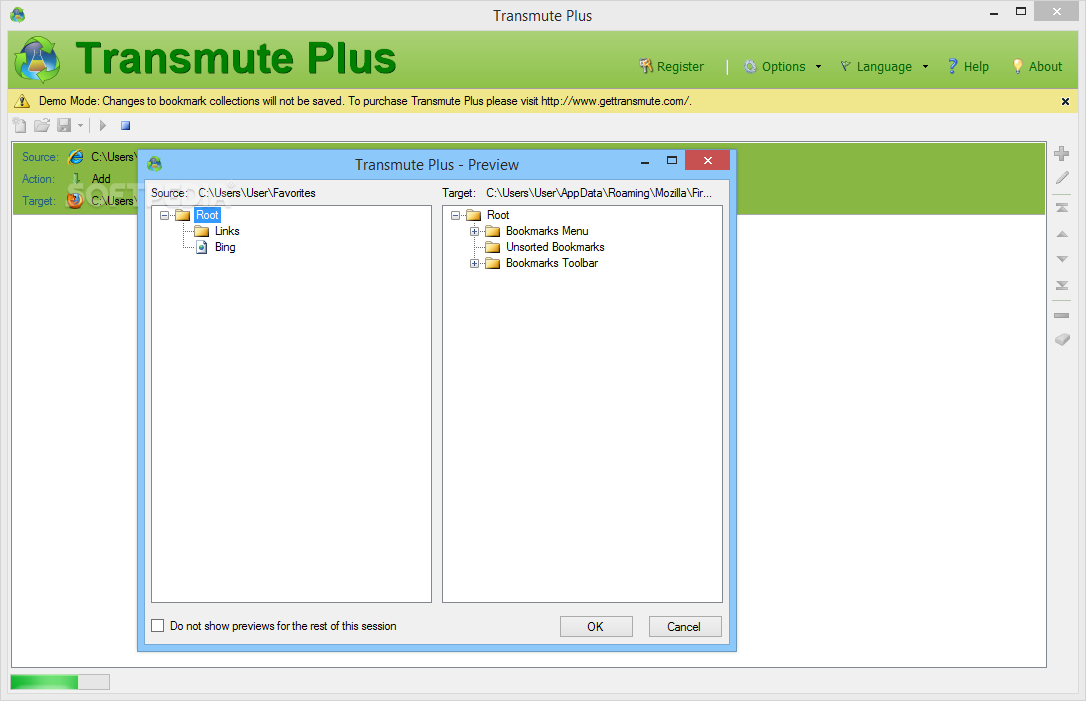The width and height of the screenshot is (1086, 701).
Task: Expand the Bookmarks Menu node
Action: click(474, 231)
